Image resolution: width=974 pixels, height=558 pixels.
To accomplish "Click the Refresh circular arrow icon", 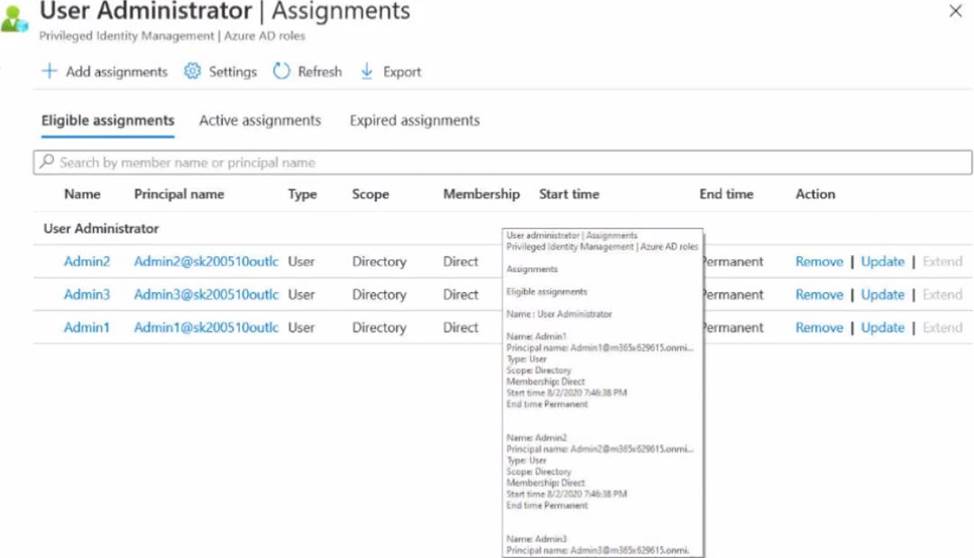I will coord(282,71).
